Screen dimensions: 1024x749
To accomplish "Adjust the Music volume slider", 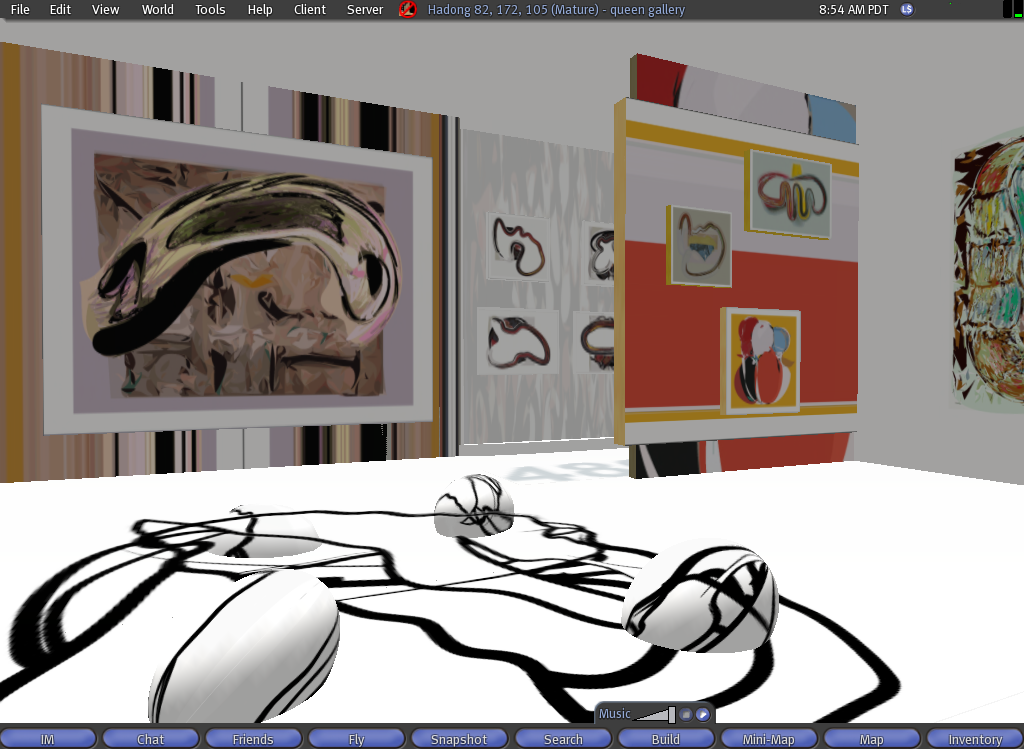I will (x=655, y=714).
